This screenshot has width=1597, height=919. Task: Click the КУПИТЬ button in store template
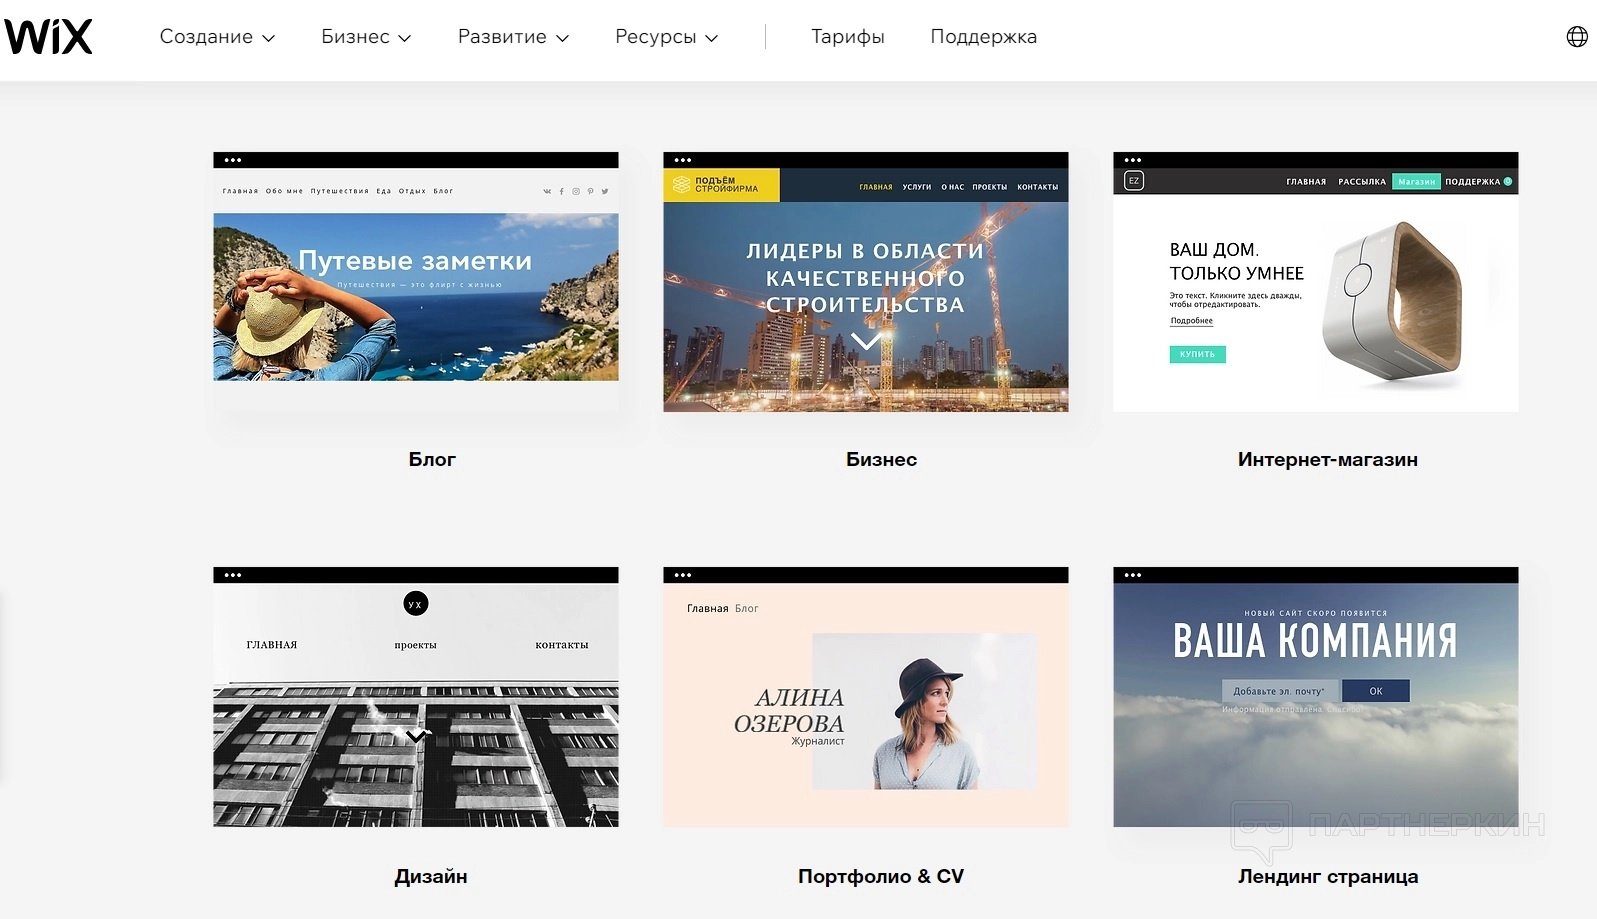tap(1197, 354)
